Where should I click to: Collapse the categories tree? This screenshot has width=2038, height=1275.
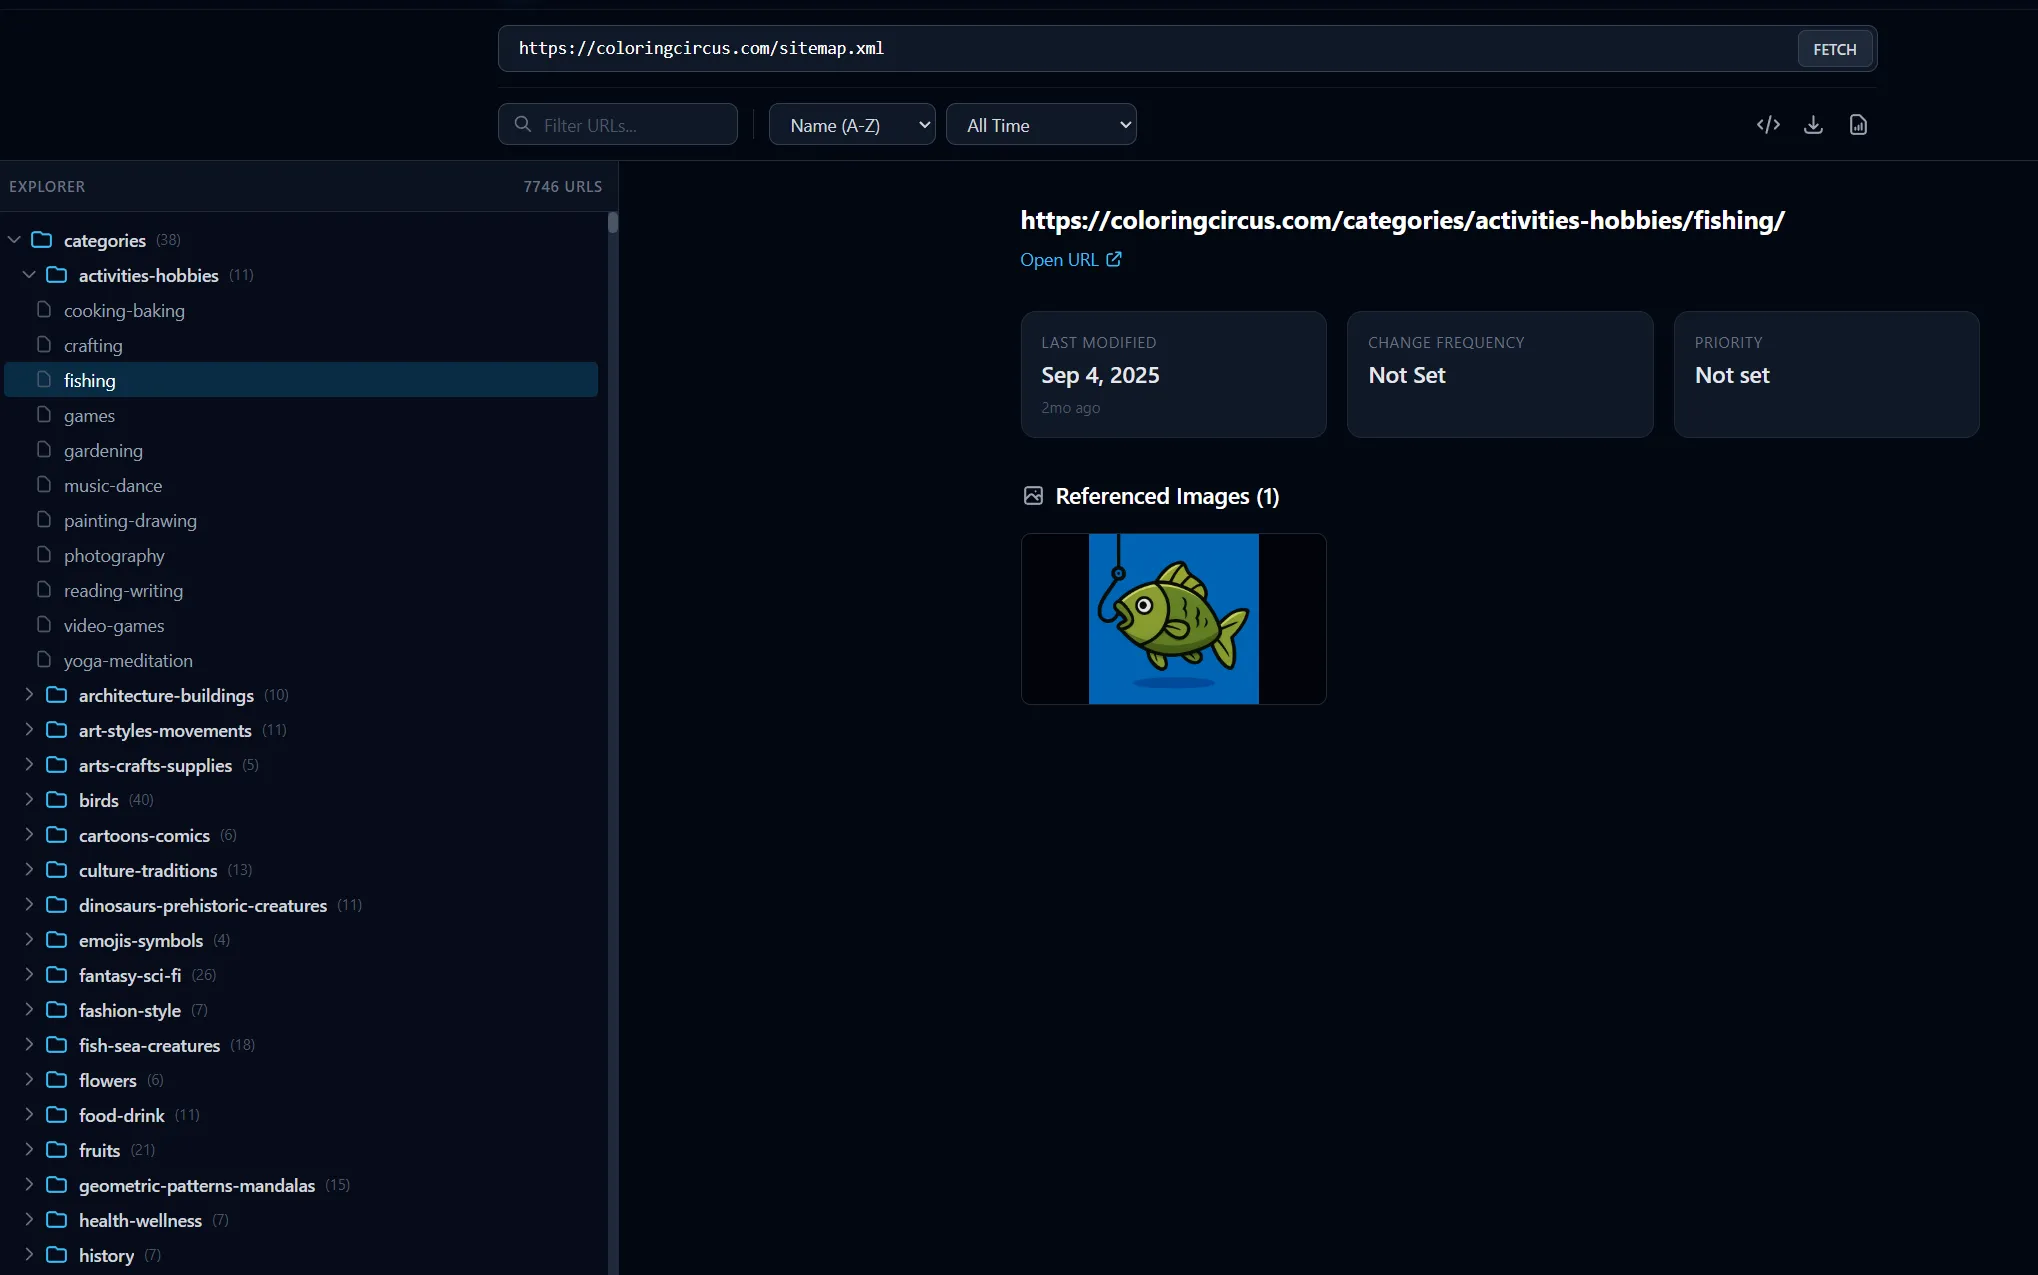click(x=14, y=239)
